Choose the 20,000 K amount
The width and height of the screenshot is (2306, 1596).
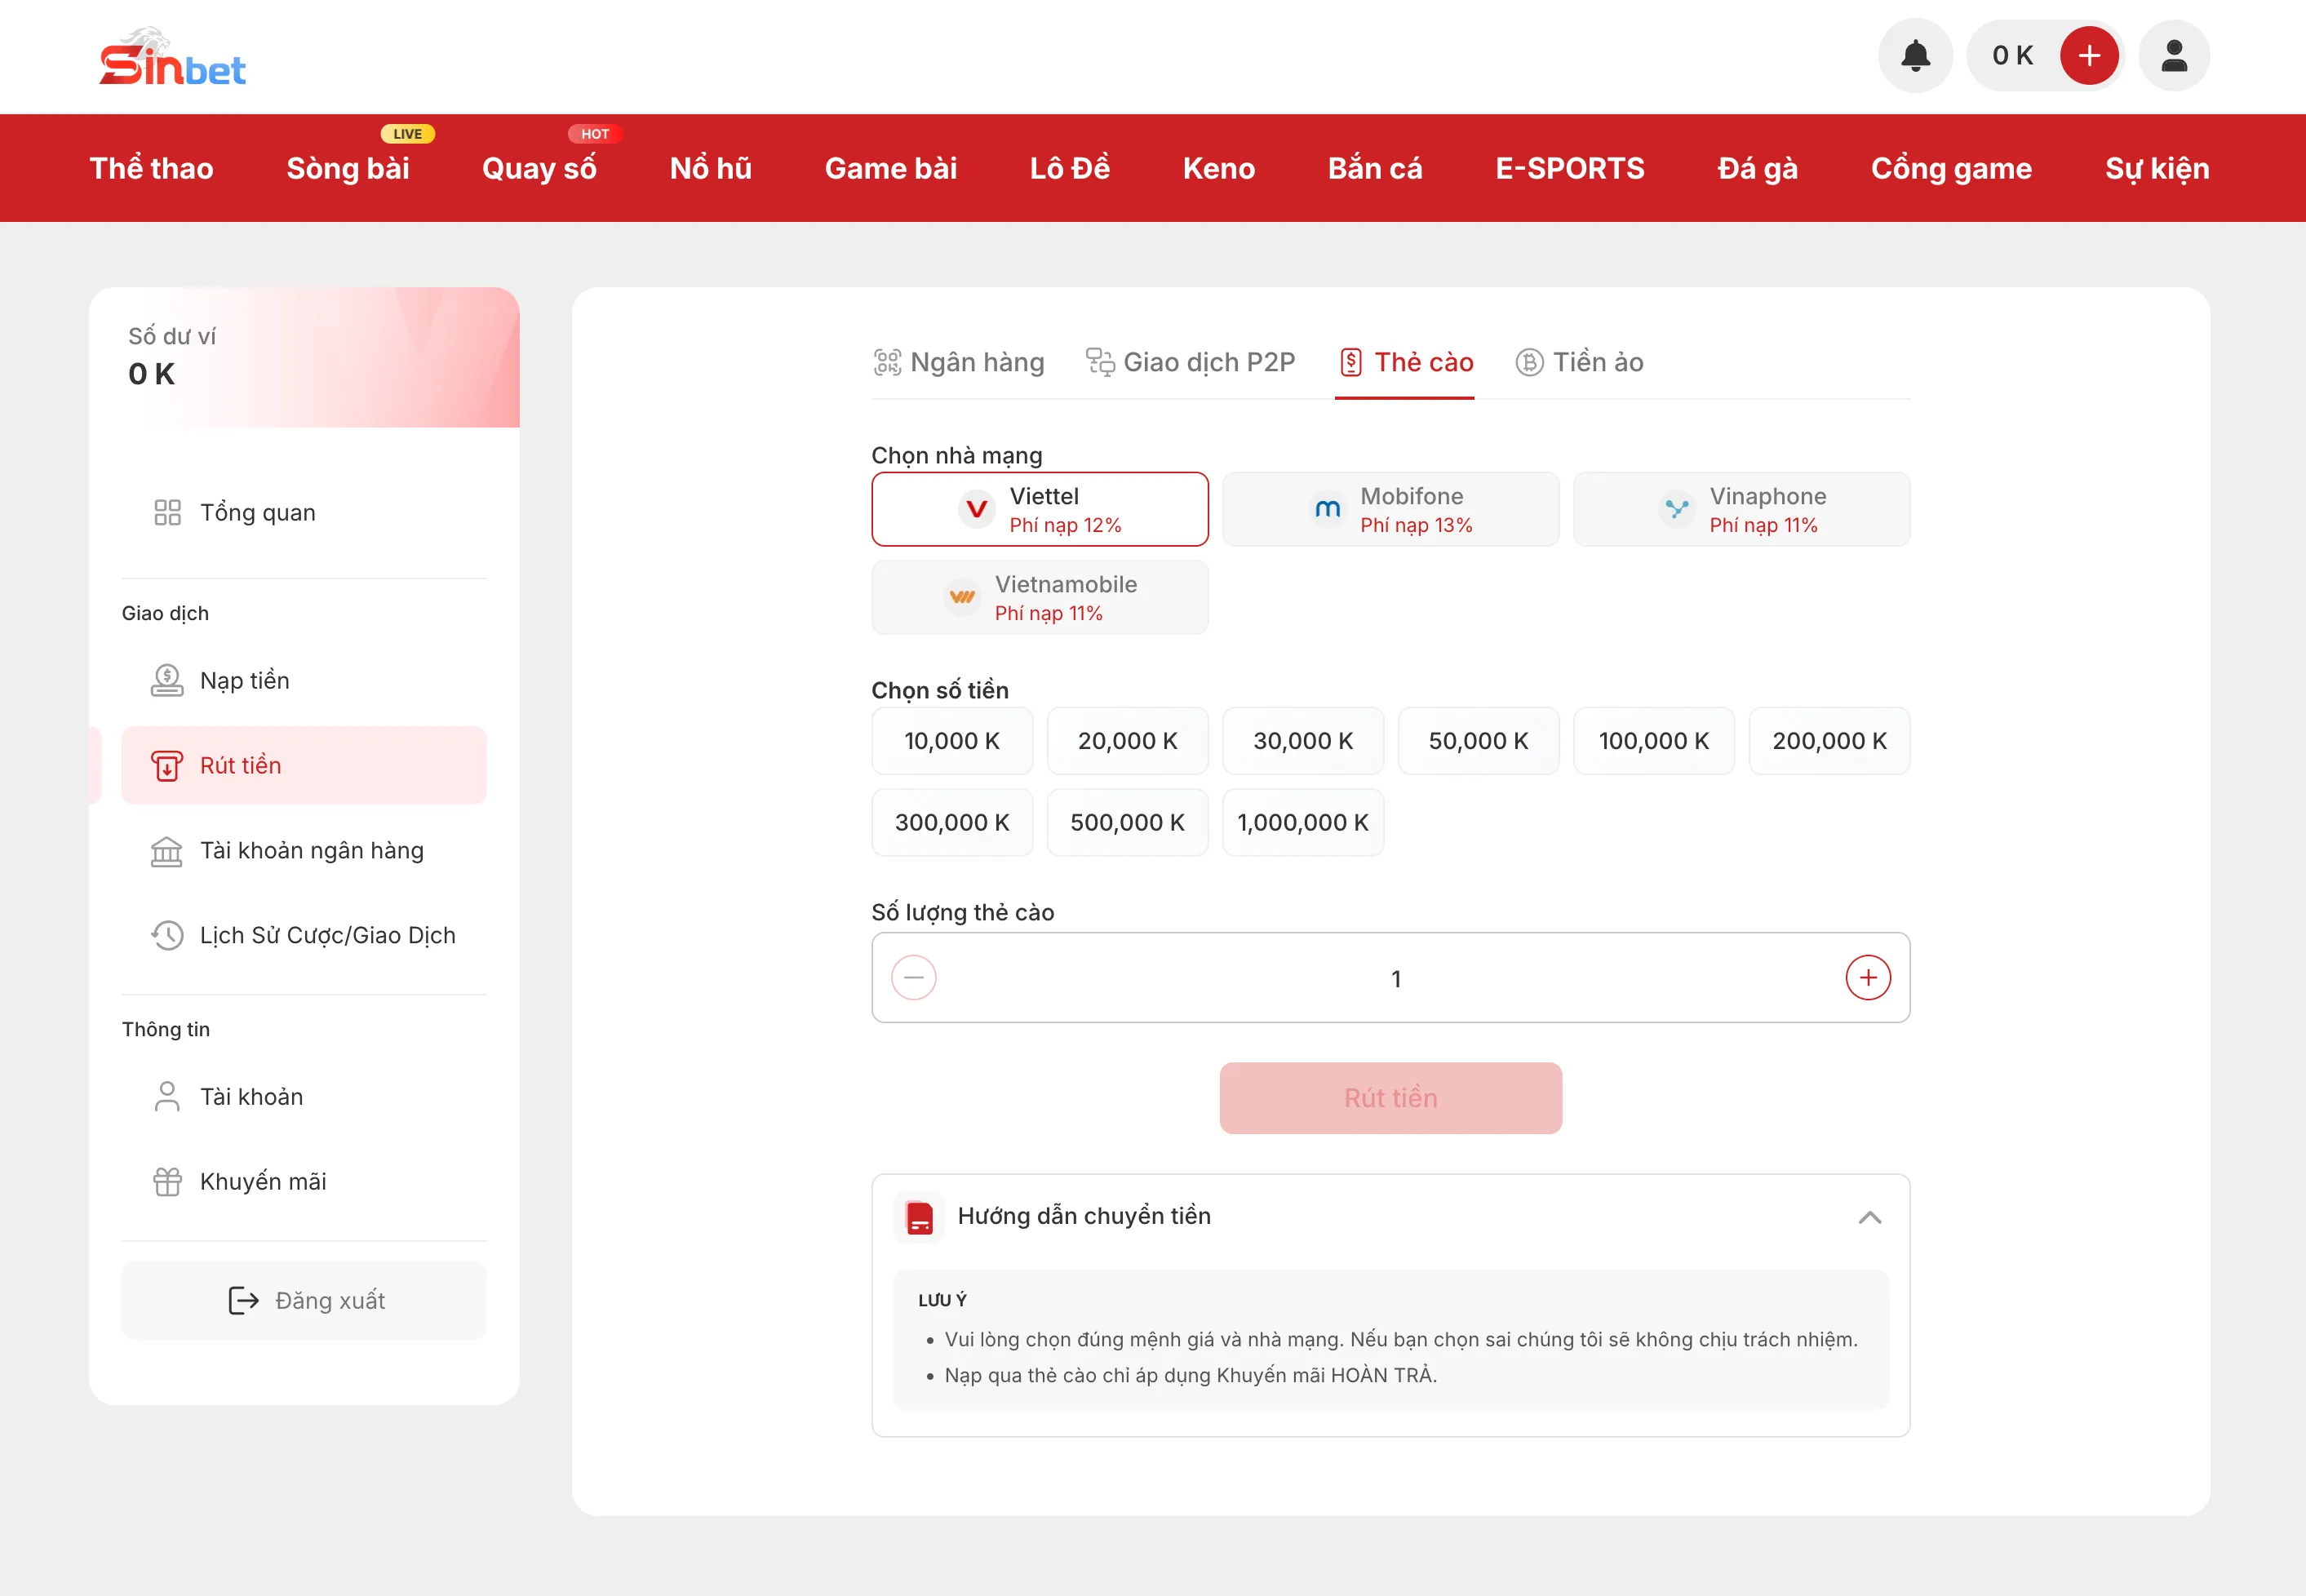1128,741
